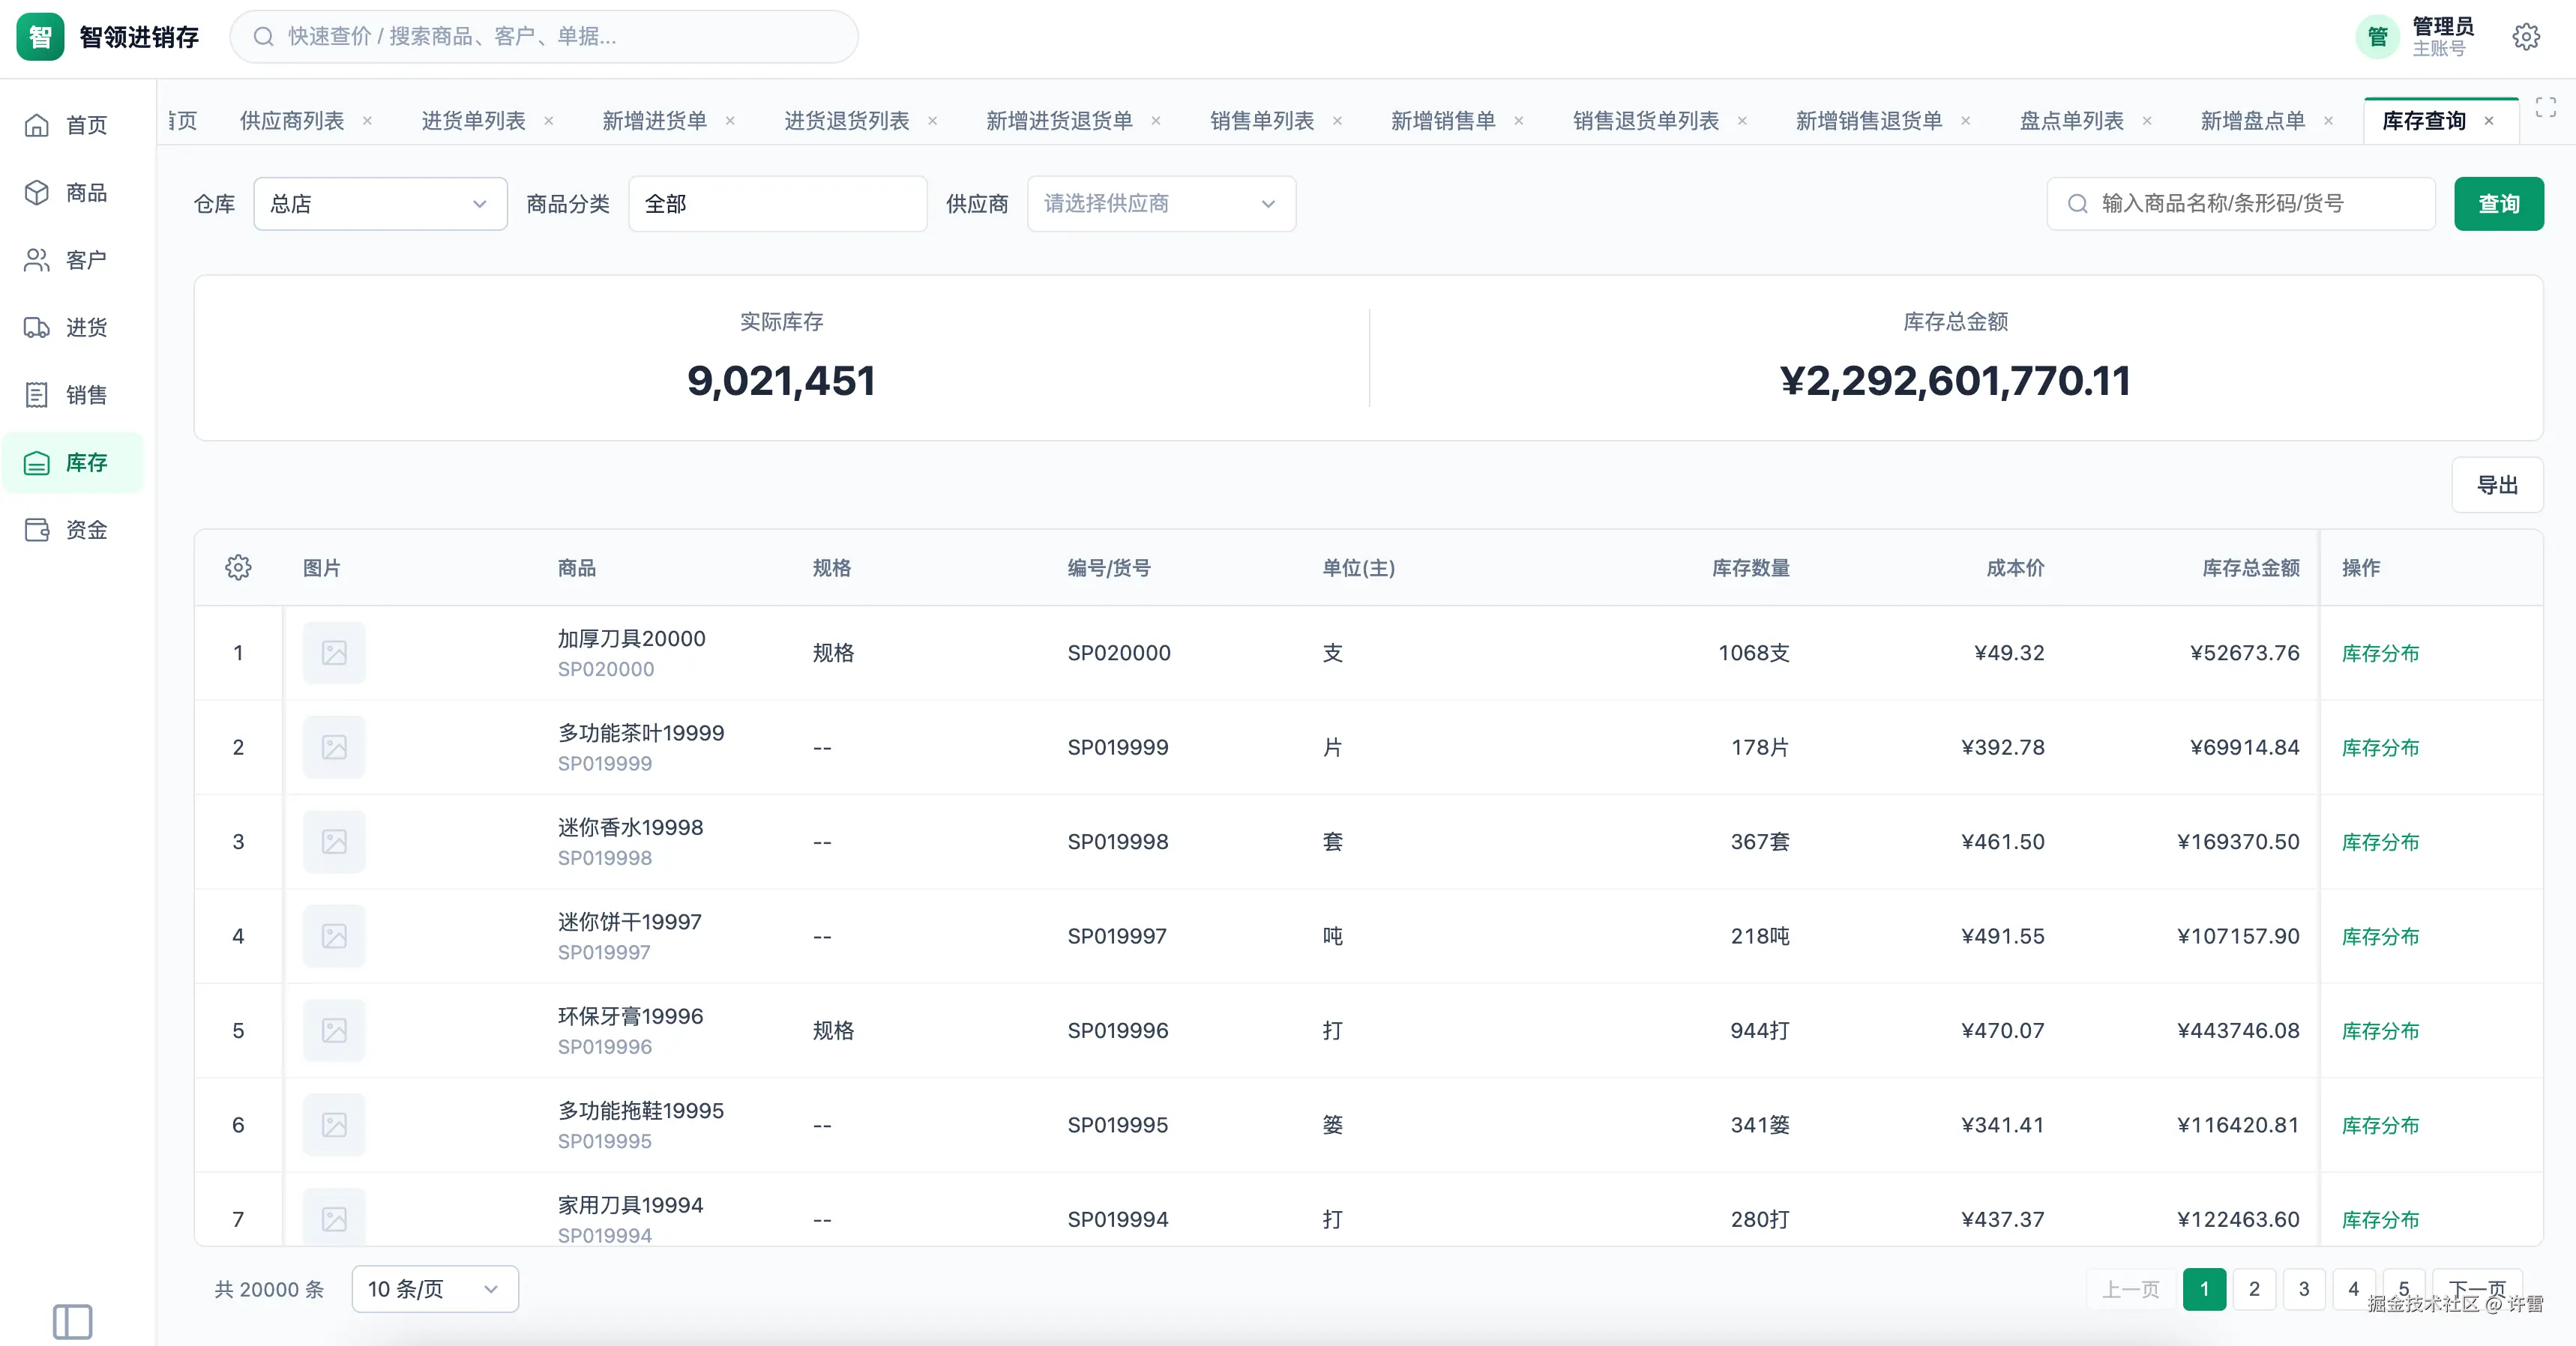Open the 仓库 dropdown showing 总店
Screen dimensions: 2576x1346
click(380, 204)
